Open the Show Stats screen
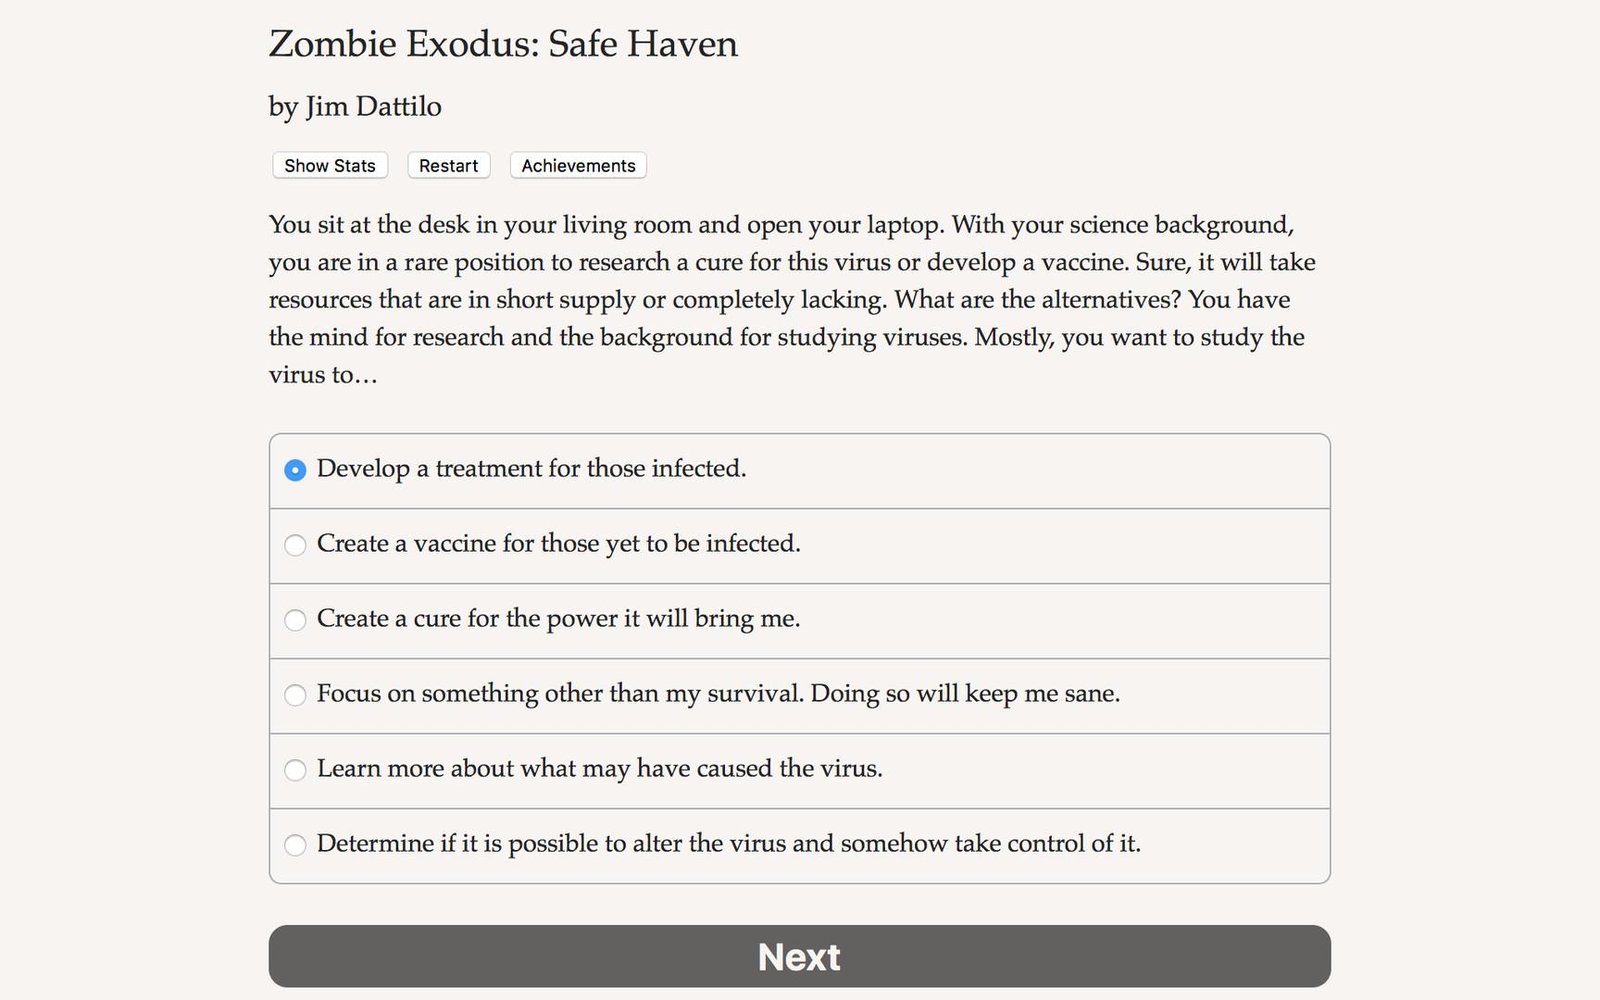 (x=329, y=165)
